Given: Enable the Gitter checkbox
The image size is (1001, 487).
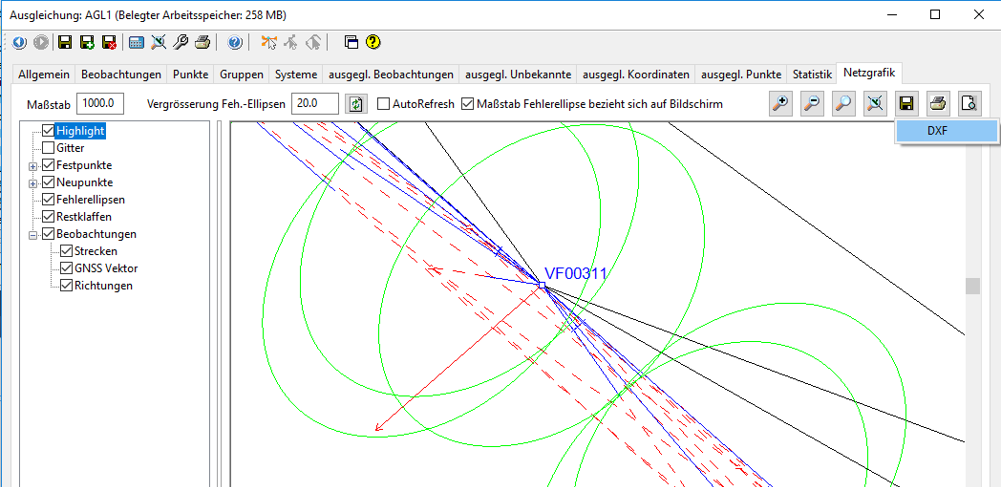Looking at the screenshot, I should (x=48, y=148).
